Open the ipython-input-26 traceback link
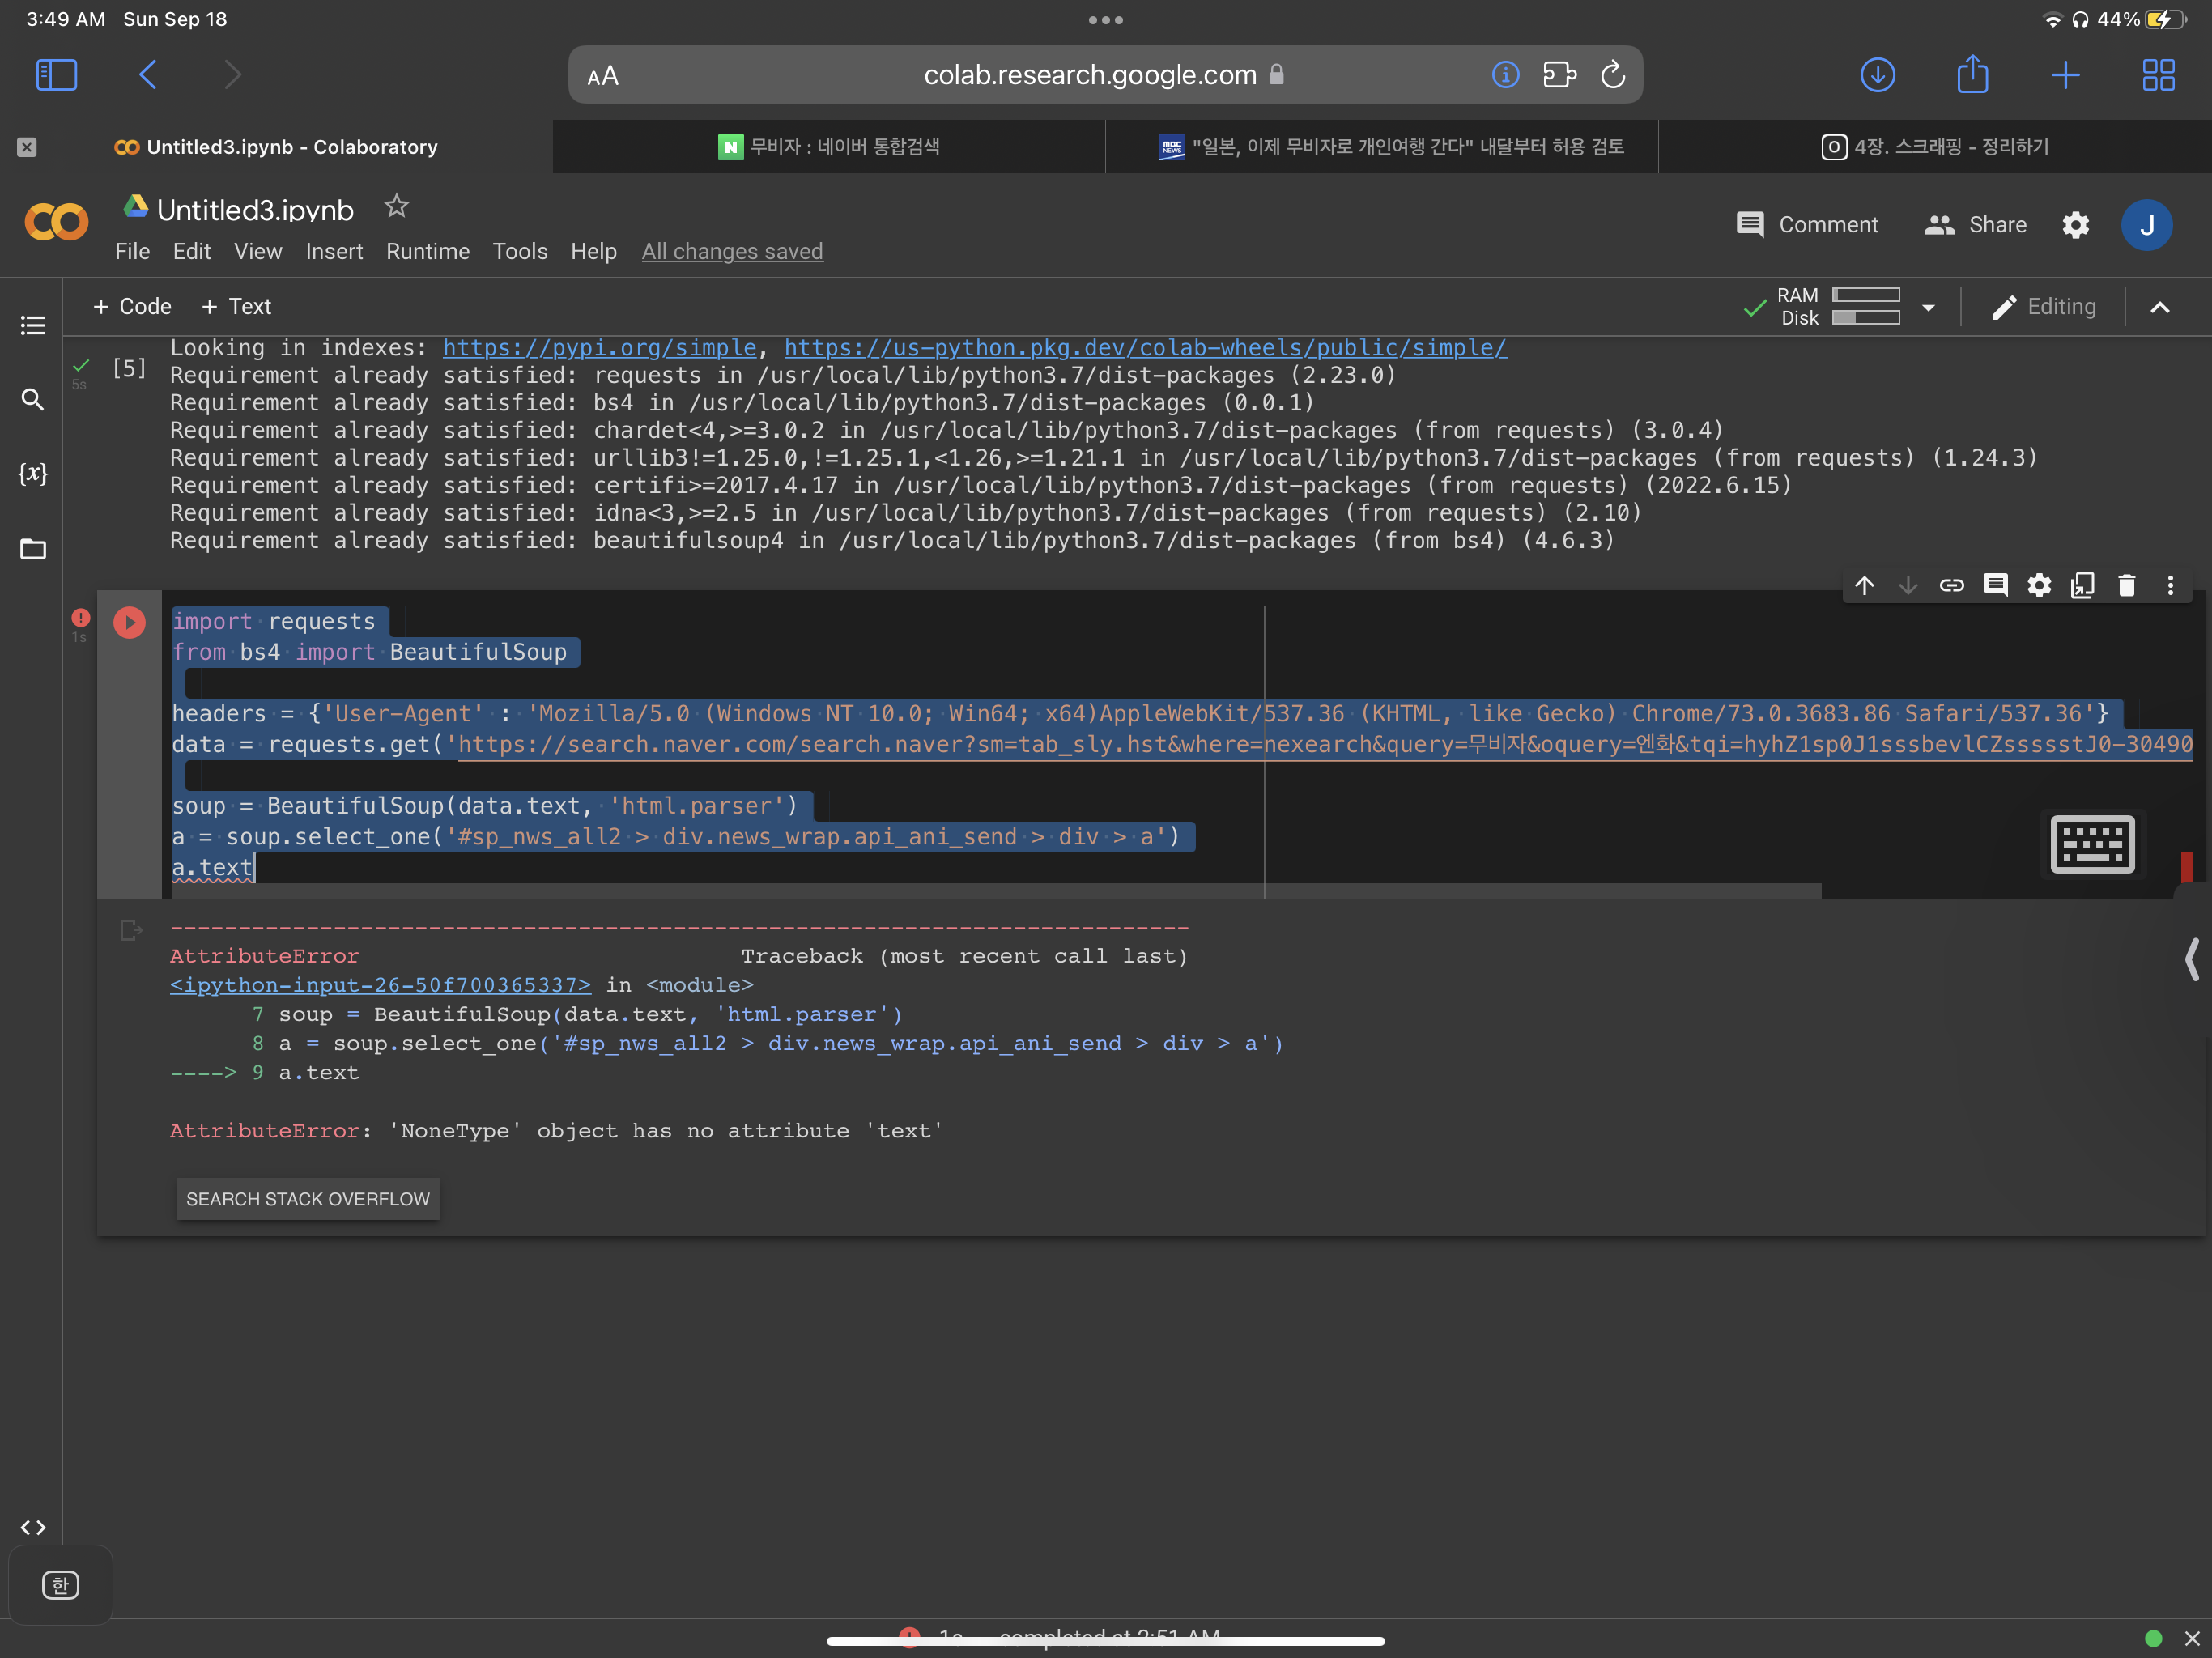The height and width of the screenshot is (1658, 2212). [x=380, y=985]
